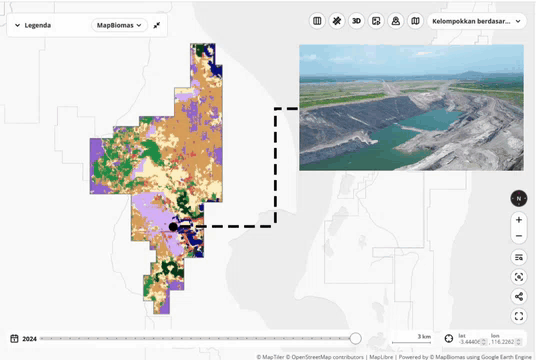Screen dimensions: 536x360
Task: Click the calendar icon beside 2024
Action: point(14,339)
